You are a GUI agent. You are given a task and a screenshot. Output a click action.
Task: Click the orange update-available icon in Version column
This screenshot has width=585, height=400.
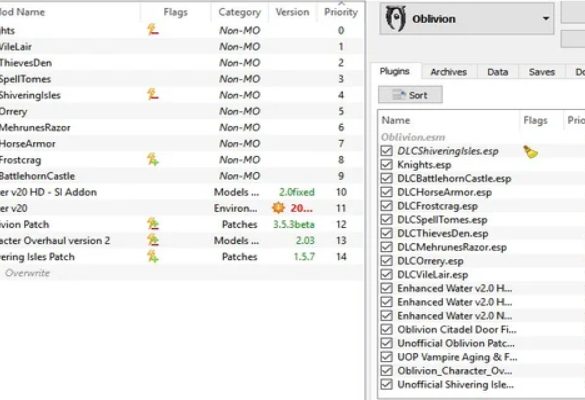coord(278,208)
